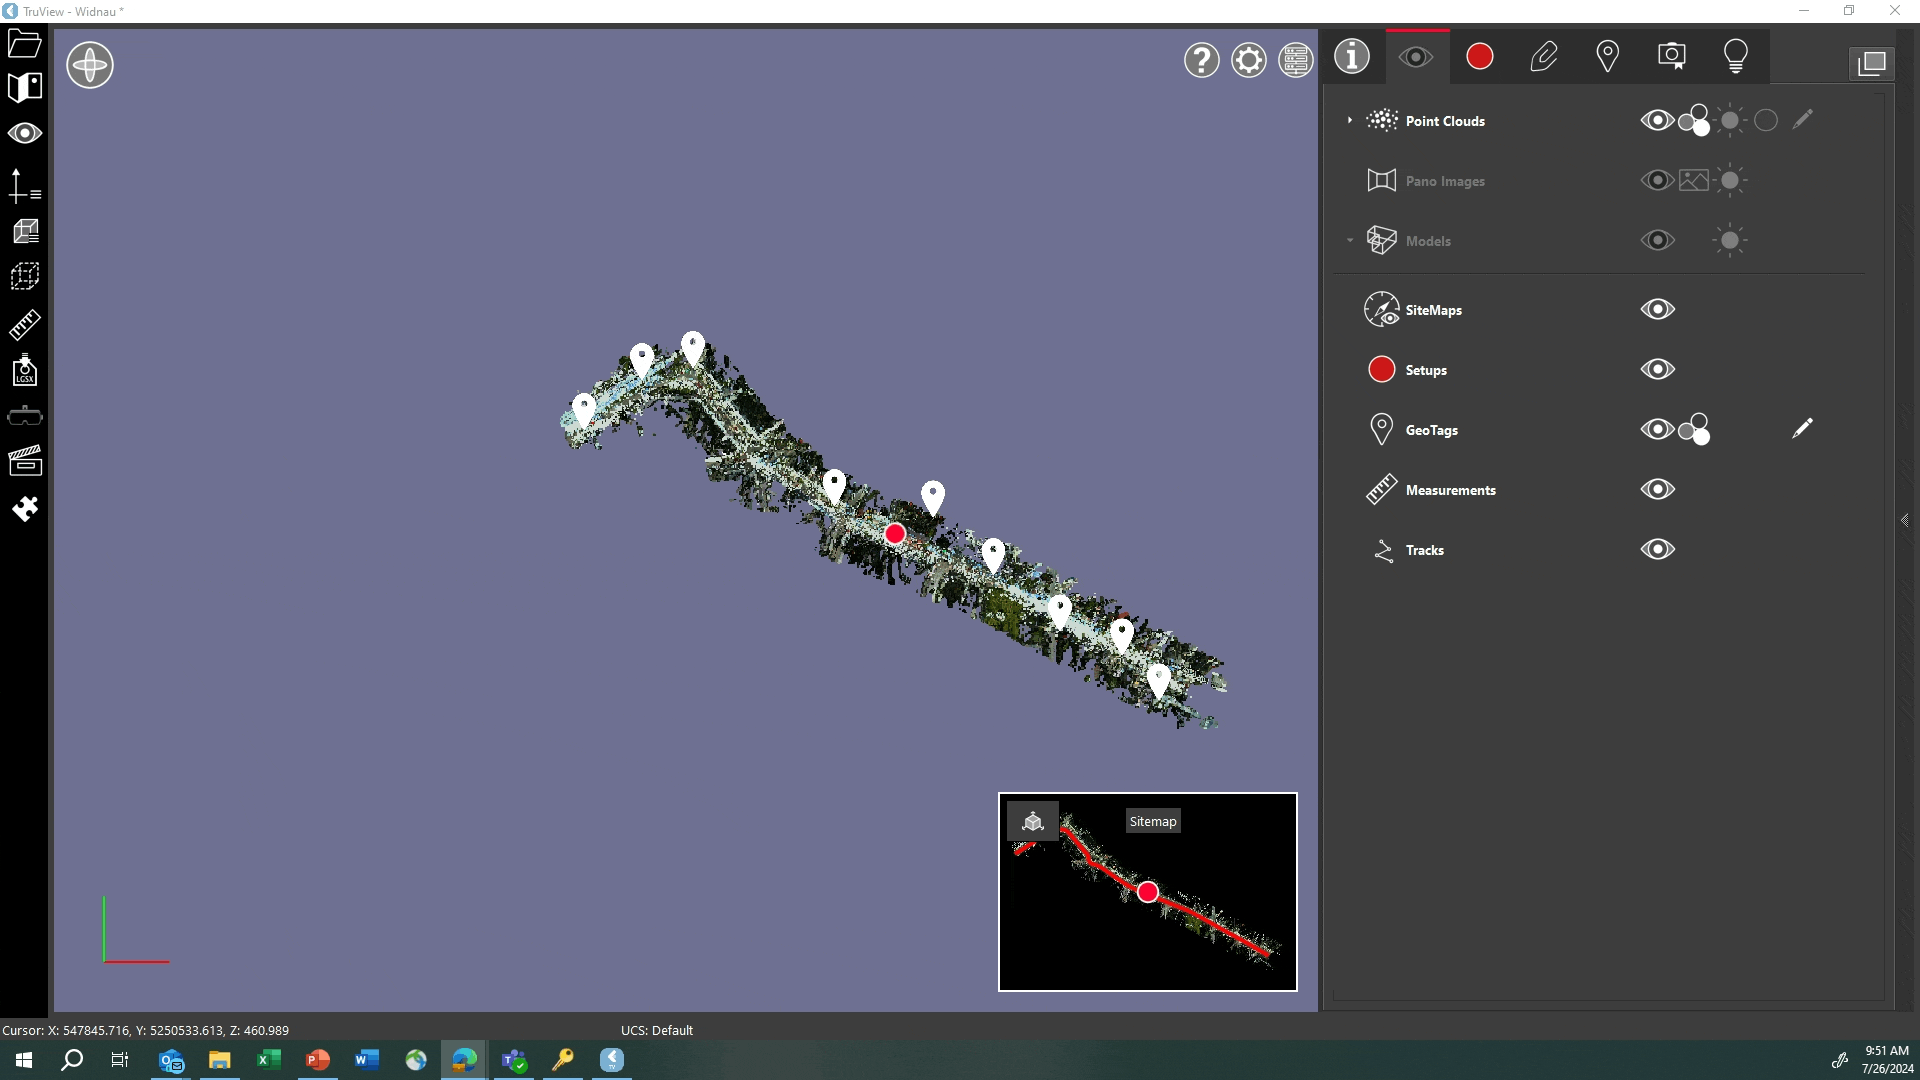Open the lighting bulb panel tab
The image size is (1920, 1080).
[1736, 56]
